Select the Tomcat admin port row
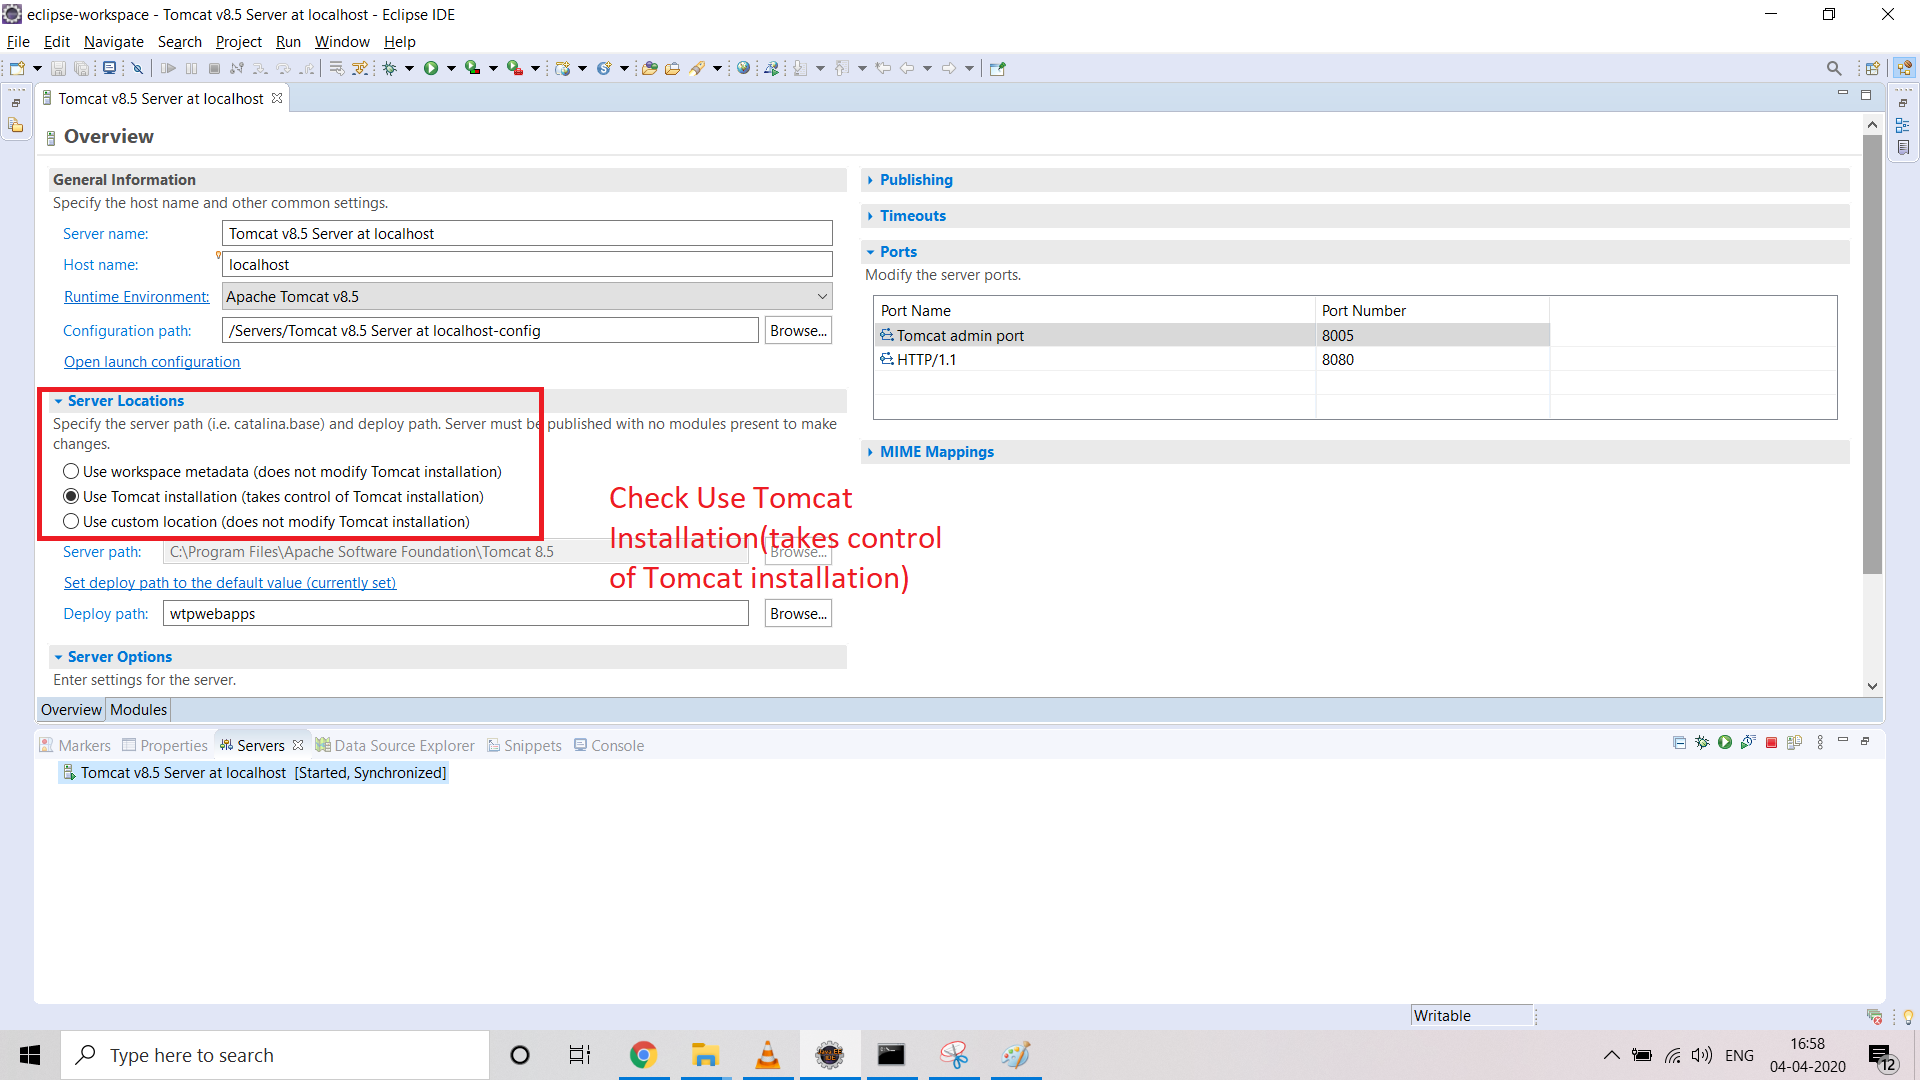Image resolution: width=1920 pixels, height=1080 pixels. (x=1212, y=335)
